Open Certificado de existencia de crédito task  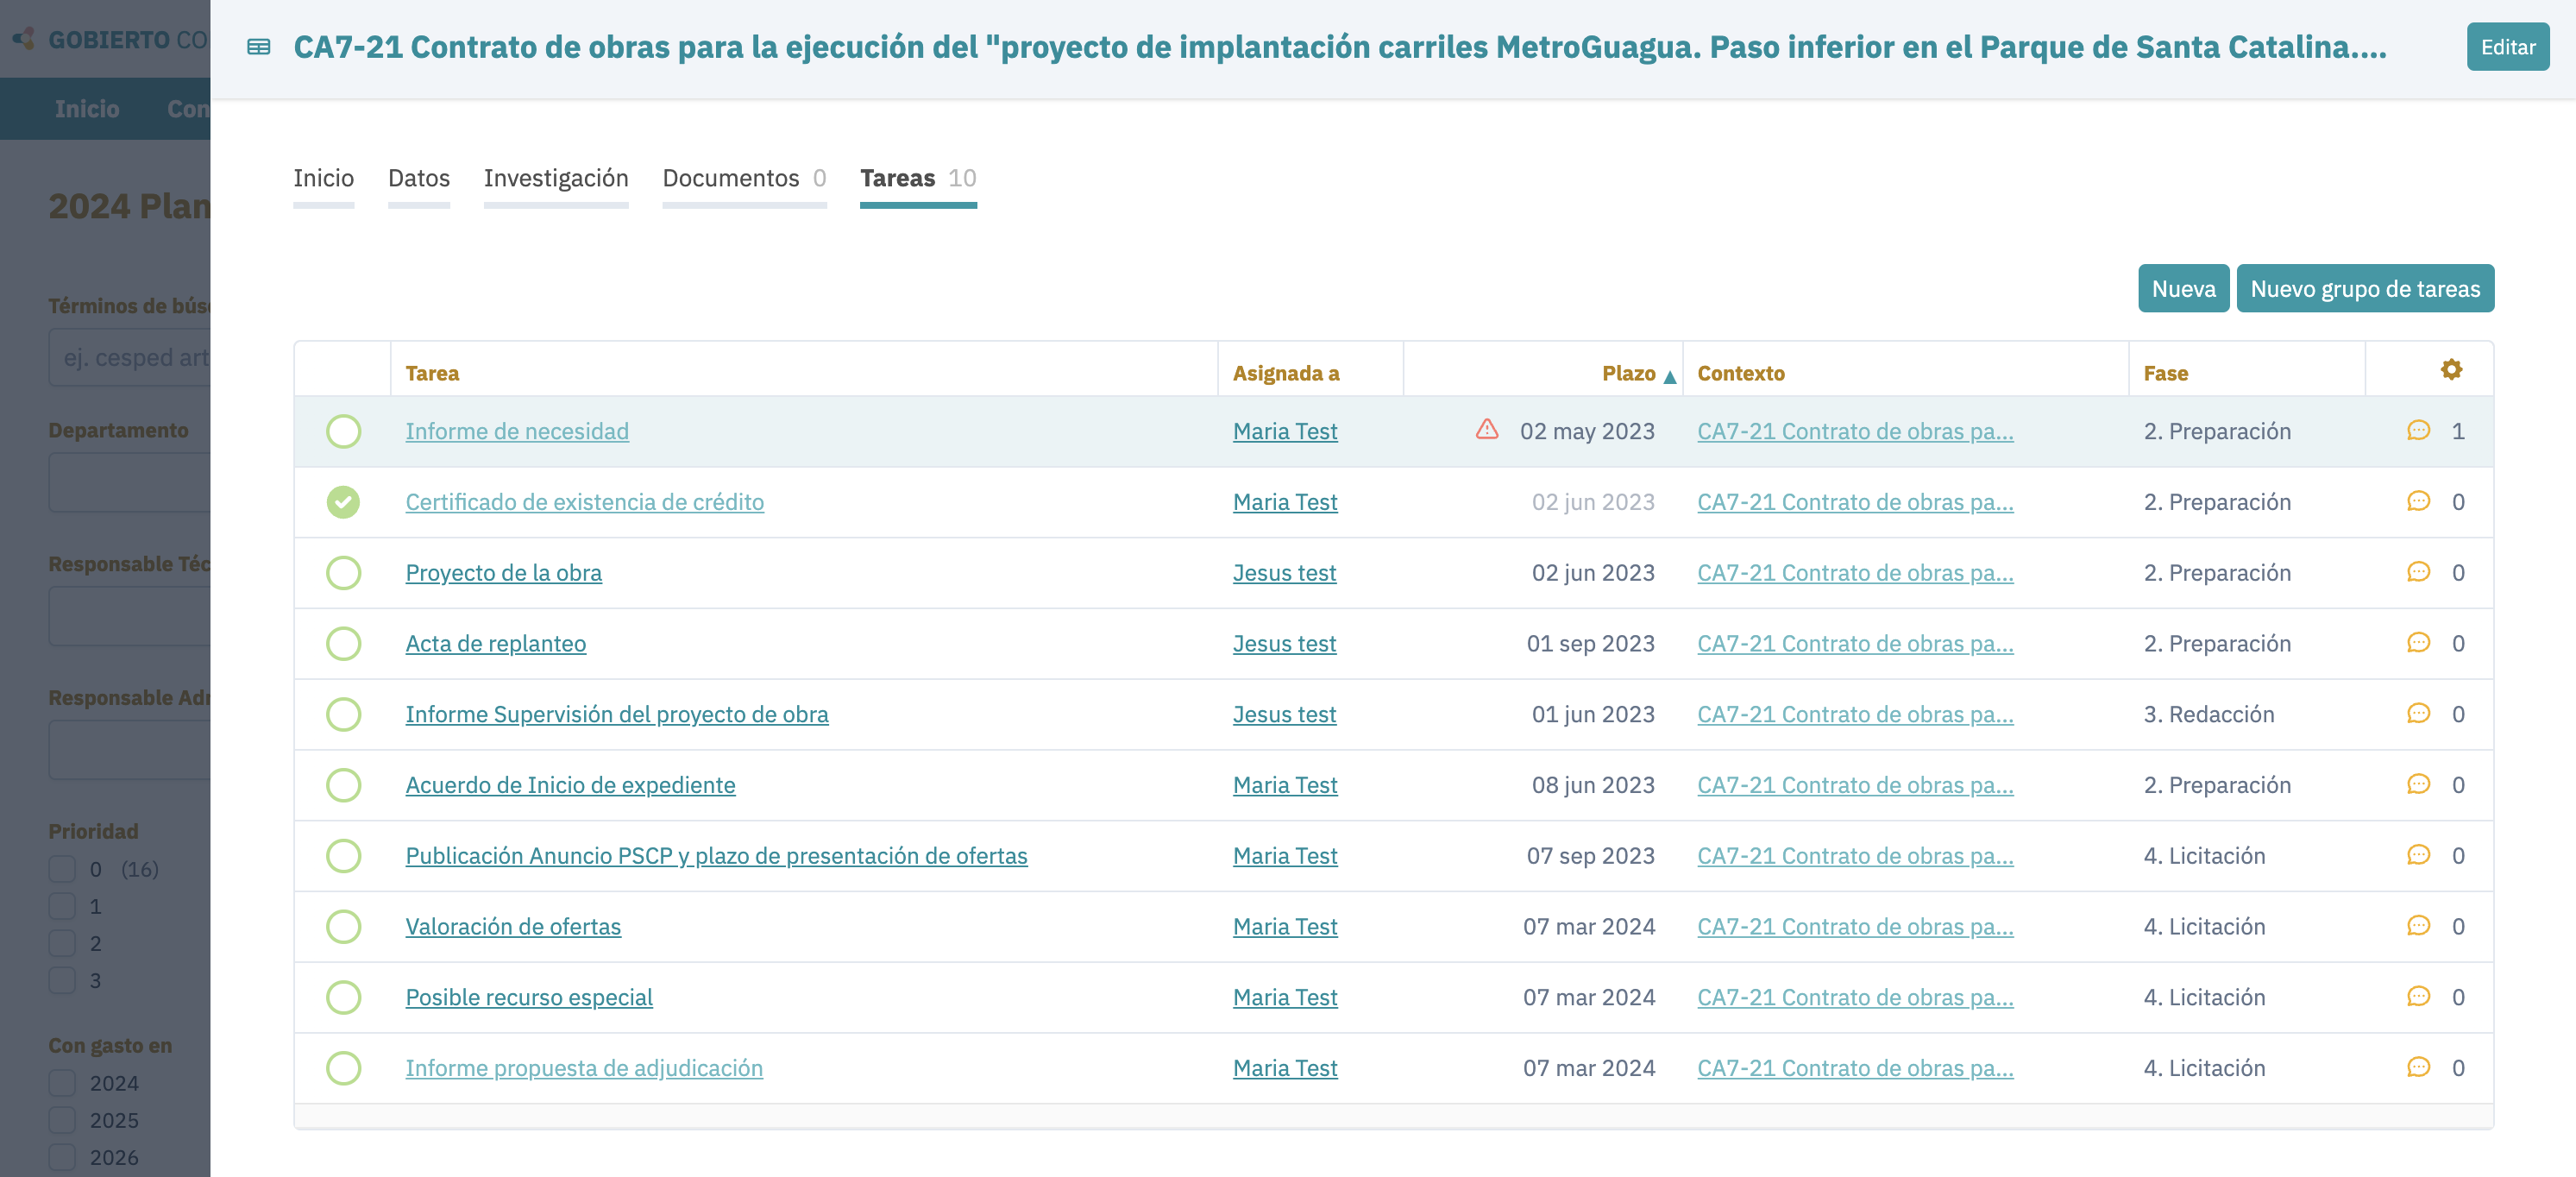coord(584,502)
